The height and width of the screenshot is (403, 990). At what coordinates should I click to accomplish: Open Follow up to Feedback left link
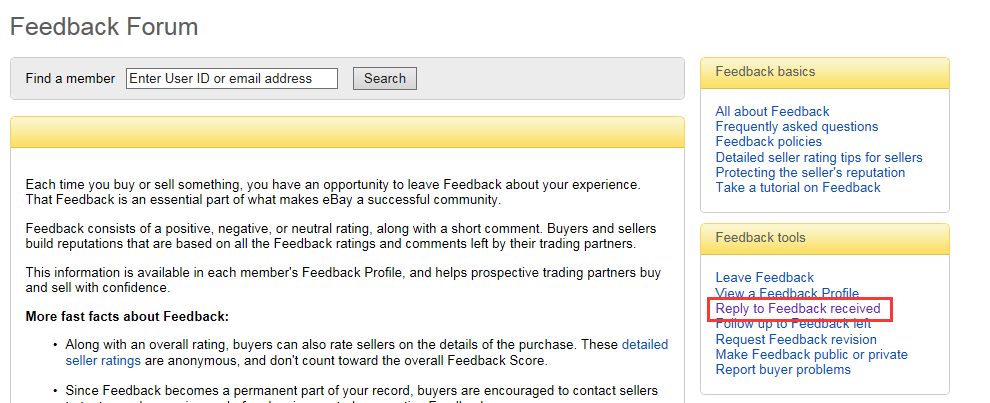793,323
